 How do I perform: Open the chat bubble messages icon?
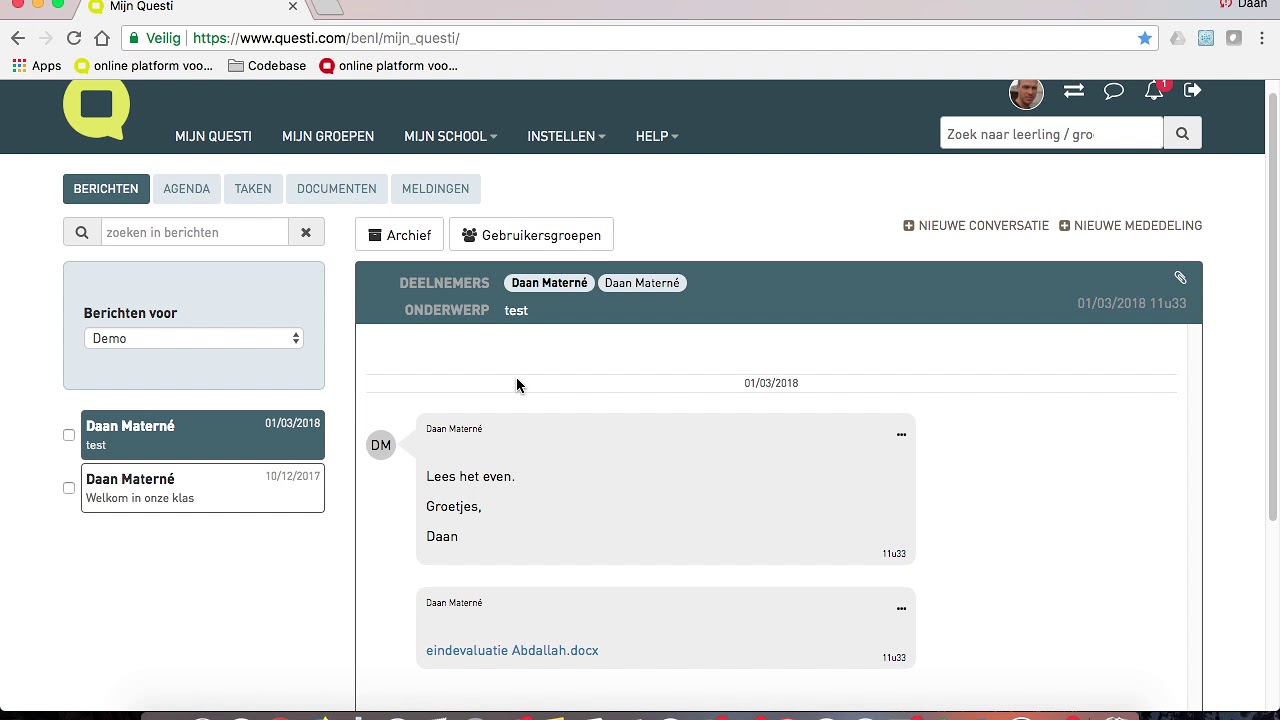[x=1114, y=91]
